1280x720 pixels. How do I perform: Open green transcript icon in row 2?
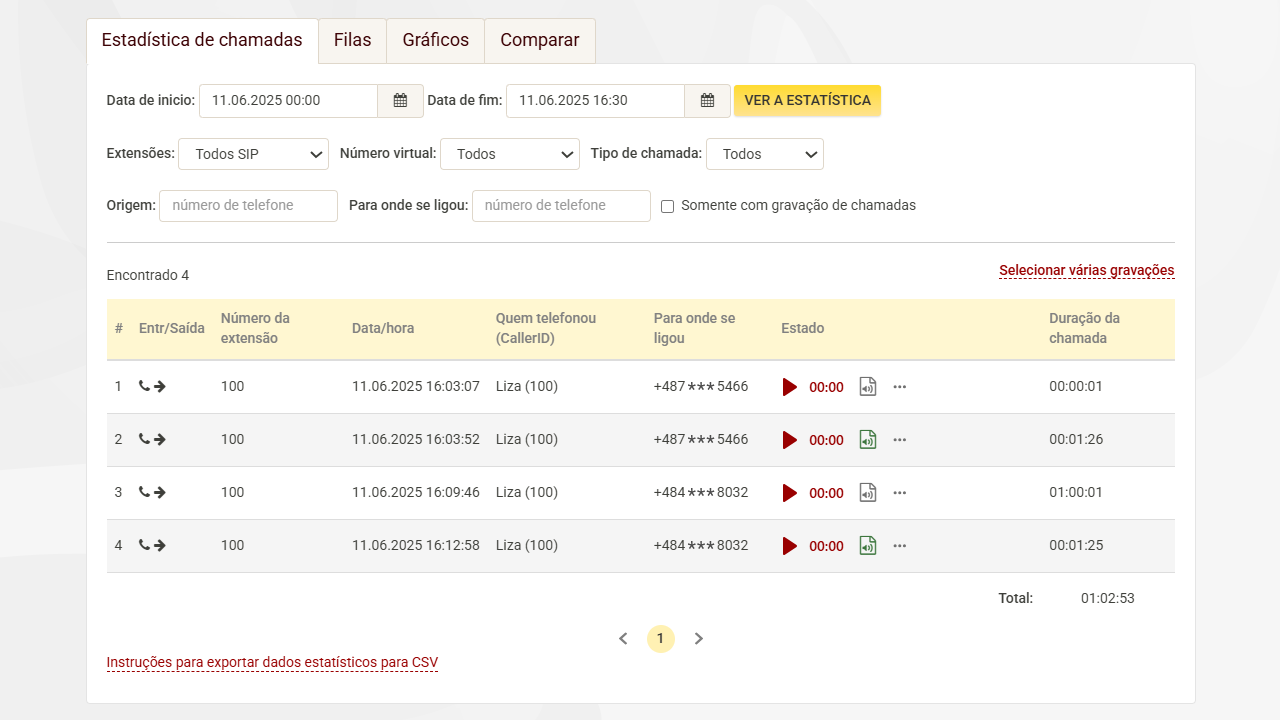868,440
